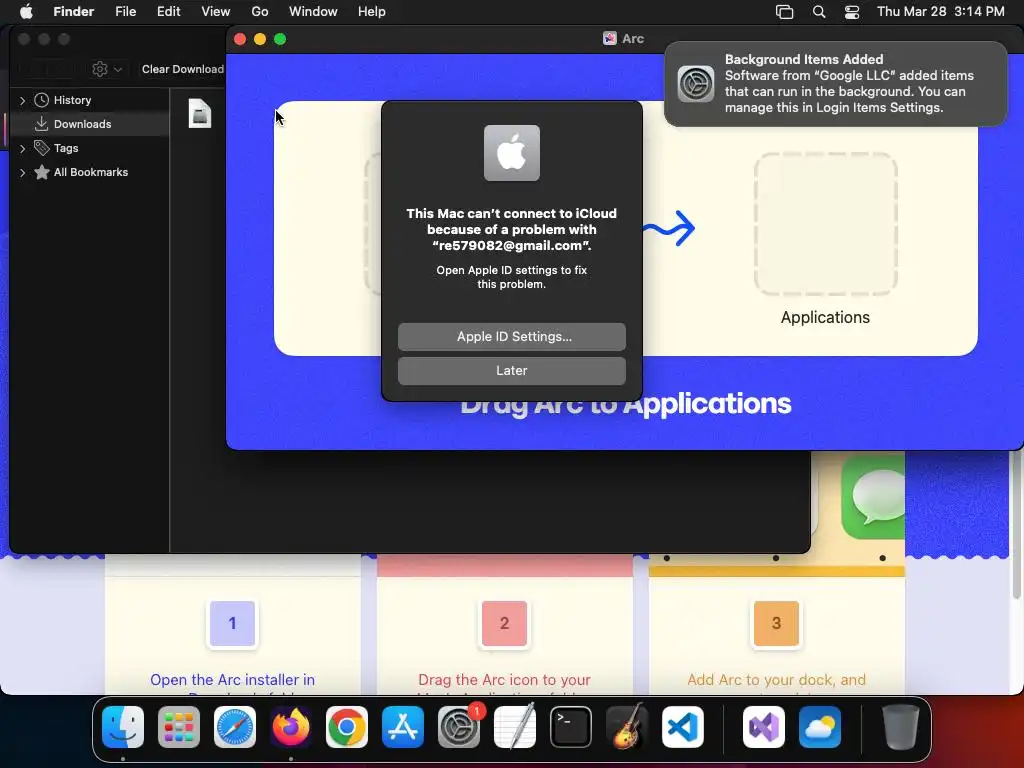The width and height of the screenshot is (1024, 768).
Task: Open the Finder menu
Action: click(x=74, y=12)
